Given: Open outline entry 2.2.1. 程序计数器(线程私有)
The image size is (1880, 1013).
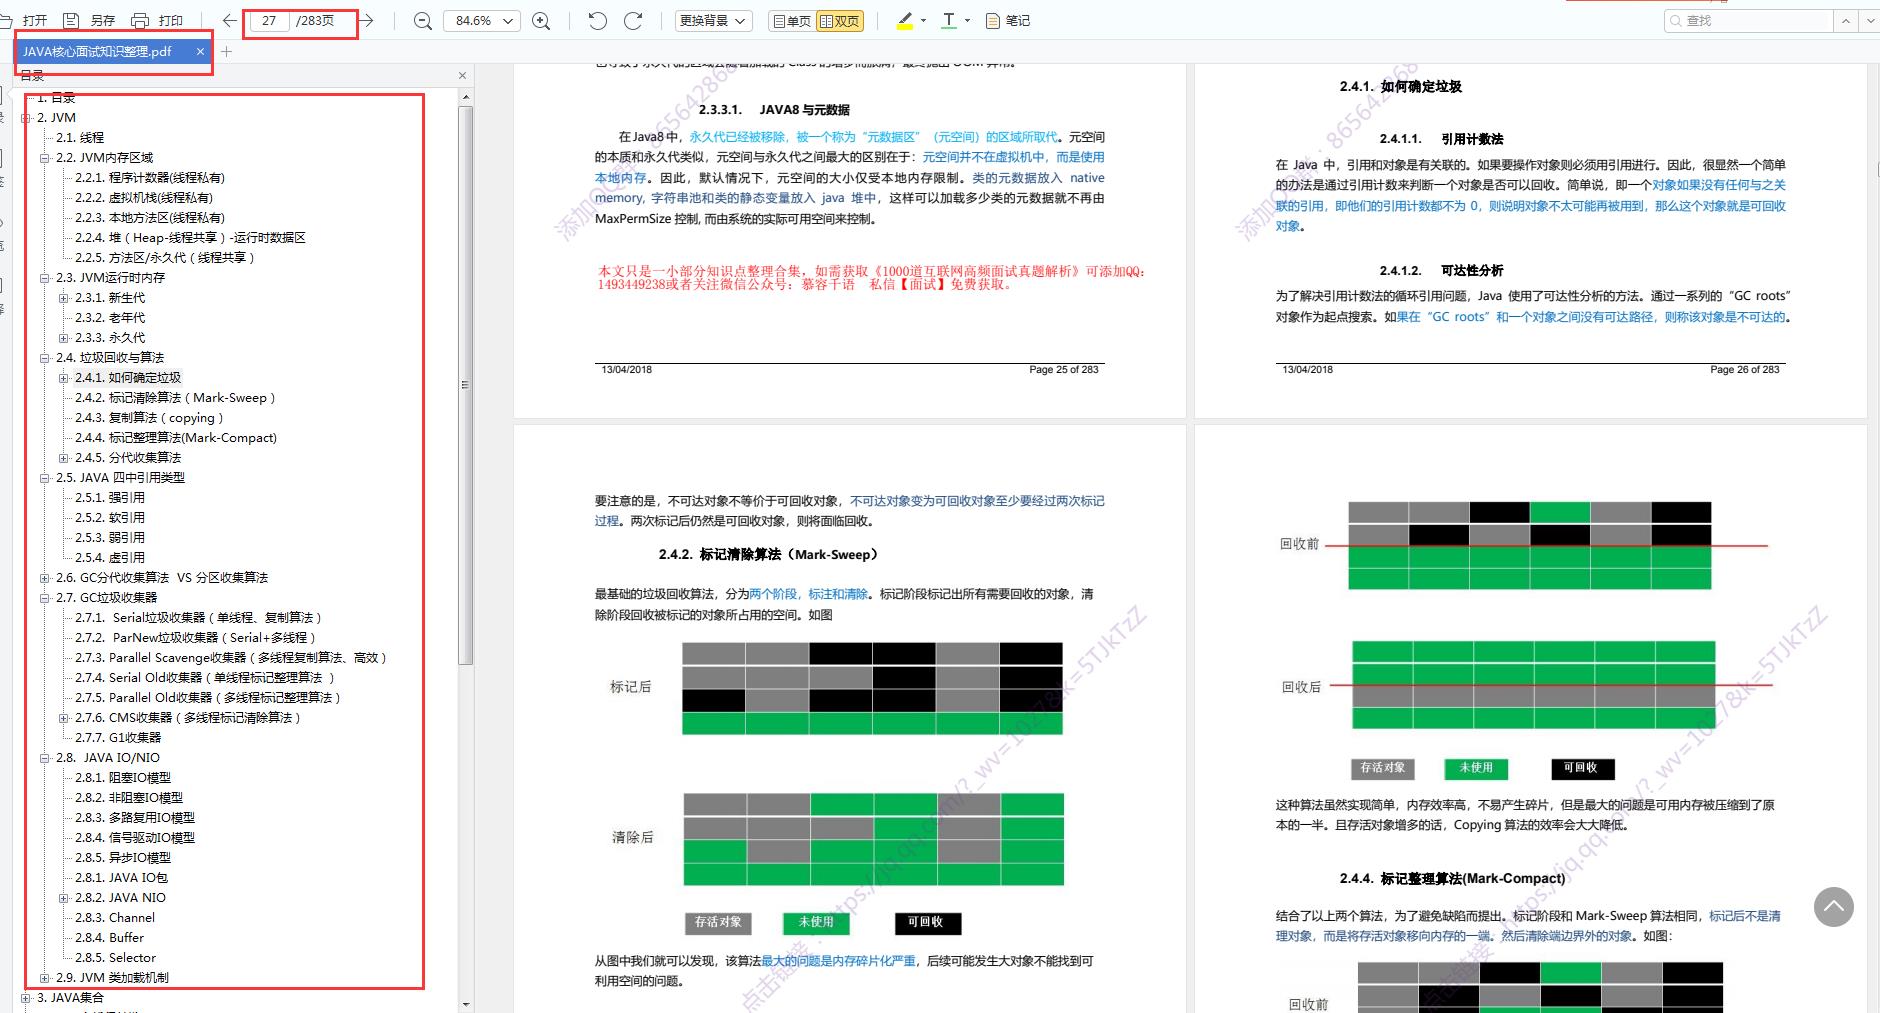Looking at the screenshot, I should pyautogui.click(x=150, y=178).
